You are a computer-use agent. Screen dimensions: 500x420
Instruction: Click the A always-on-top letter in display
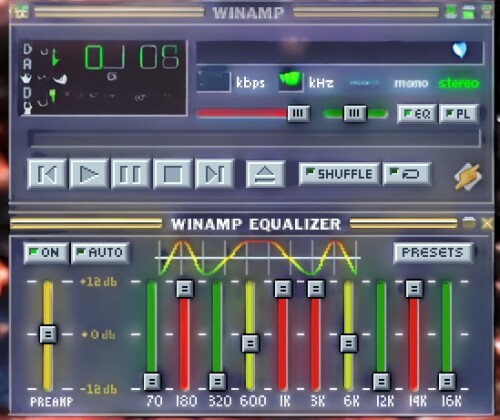tap(28, 64)
